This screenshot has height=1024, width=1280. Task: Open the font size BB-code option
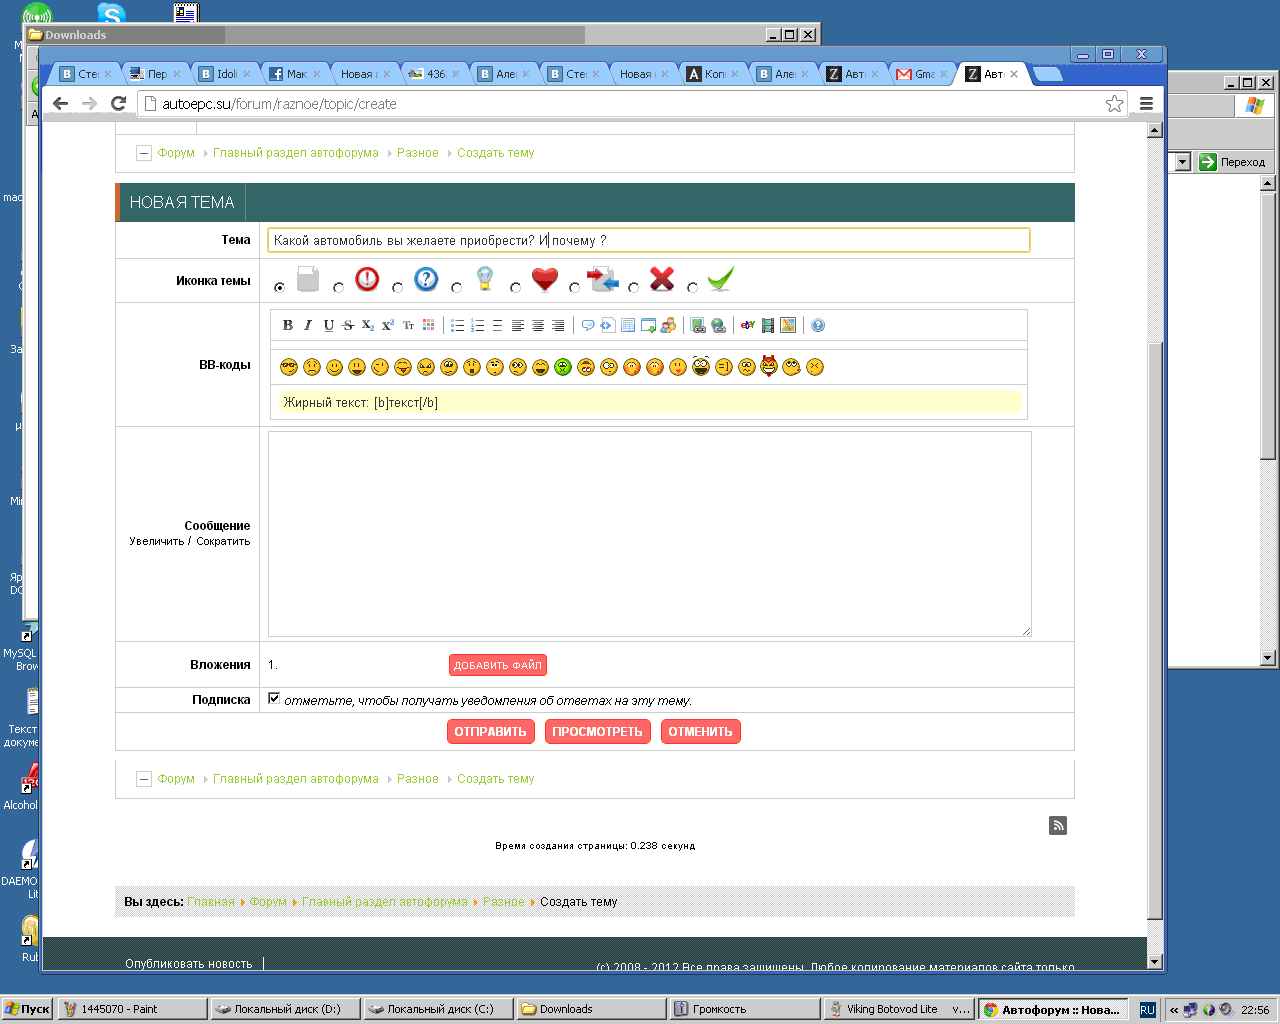pos(408,325)
